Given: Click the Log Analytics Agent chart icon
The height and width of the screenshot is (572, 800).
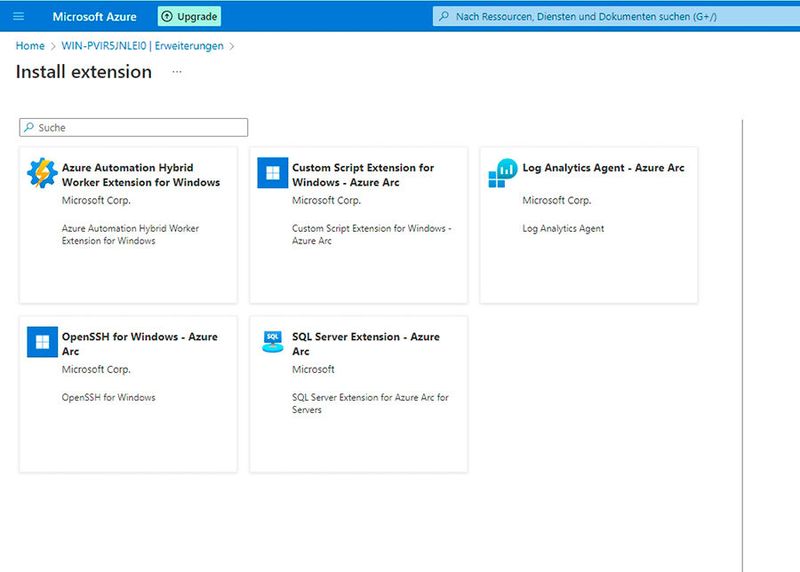Looking at the screenshot, I should (503, 172).
